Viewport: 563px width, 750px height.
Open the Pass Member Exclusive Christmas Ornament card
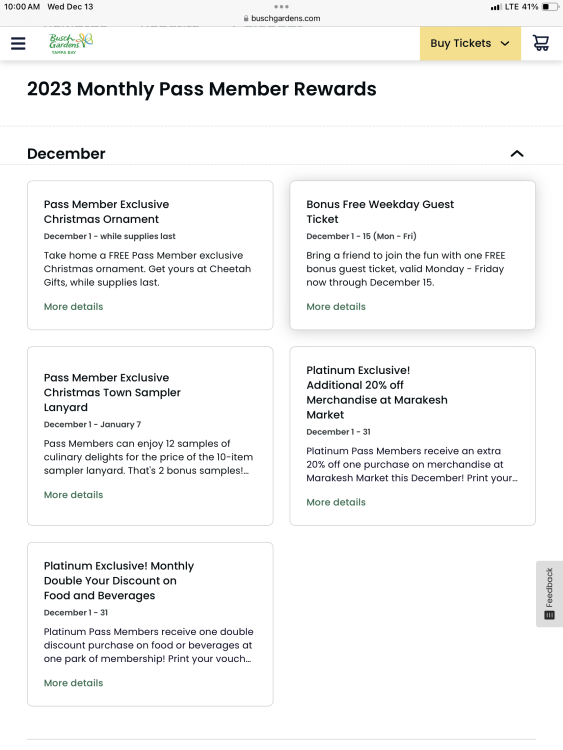(x=106, y=211)
